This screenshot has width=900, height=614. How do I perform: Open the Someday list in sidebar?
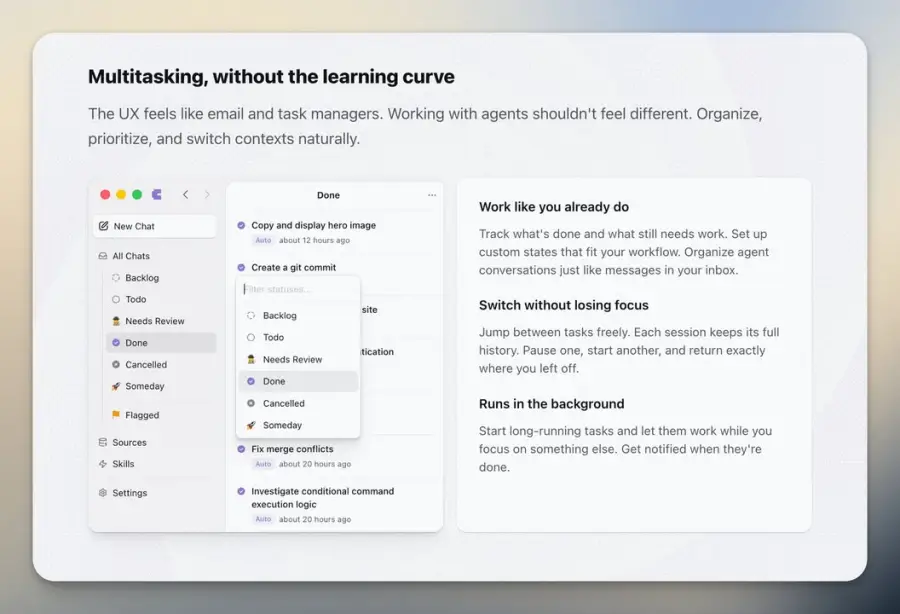click(161, 386)
